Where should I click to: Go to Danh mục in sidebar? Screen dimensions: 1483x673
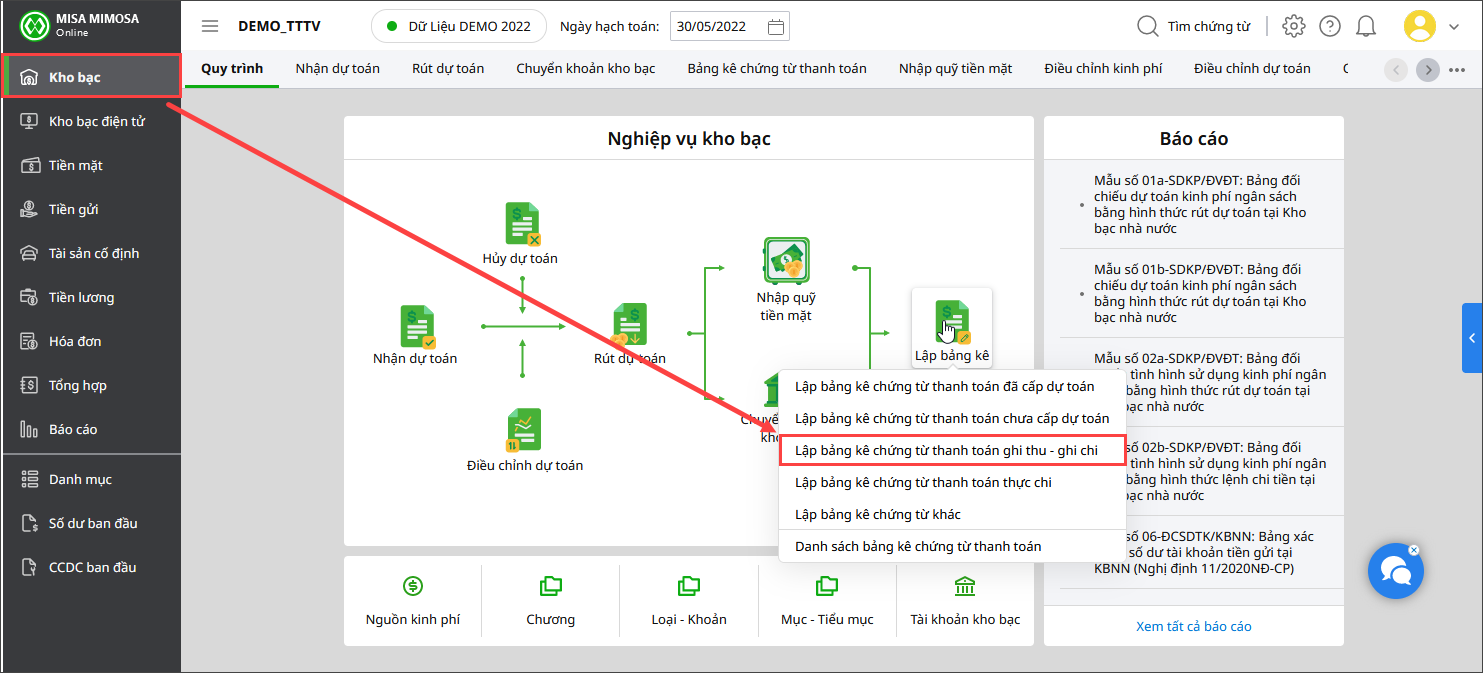[91, 479]
